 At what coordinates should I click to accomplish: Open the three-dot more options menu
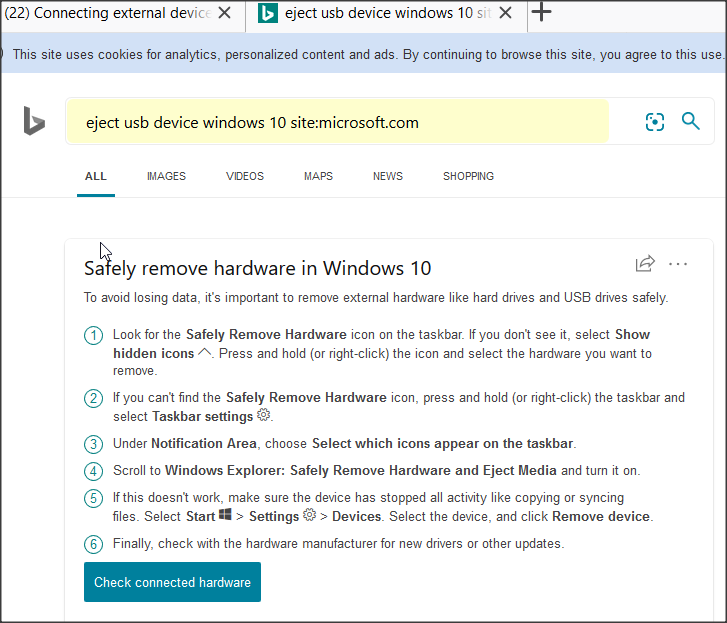point(678,264)
